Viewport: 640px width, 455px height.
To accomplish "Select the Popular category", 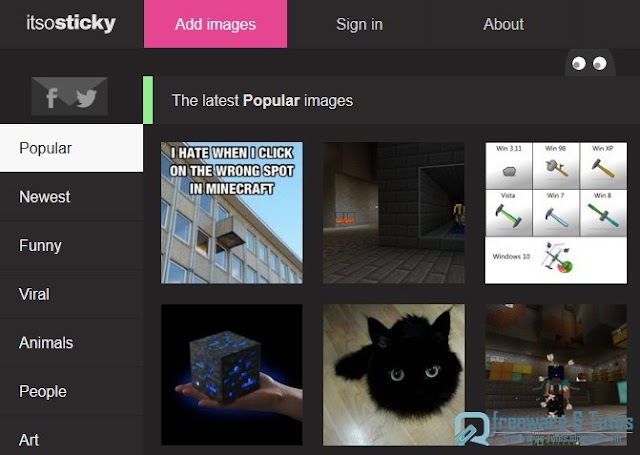I will pyautogui.click(x=71, y=148).
